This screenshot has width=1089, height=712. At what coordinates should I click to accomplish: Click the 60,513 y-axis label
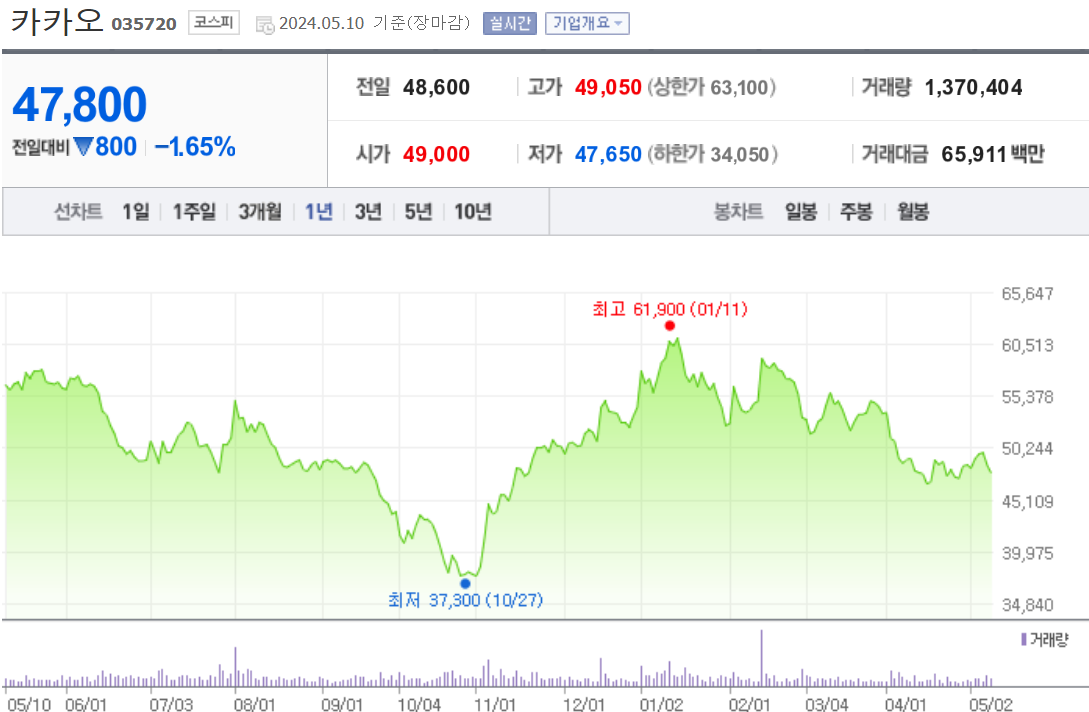click(x=1027, y=345)
